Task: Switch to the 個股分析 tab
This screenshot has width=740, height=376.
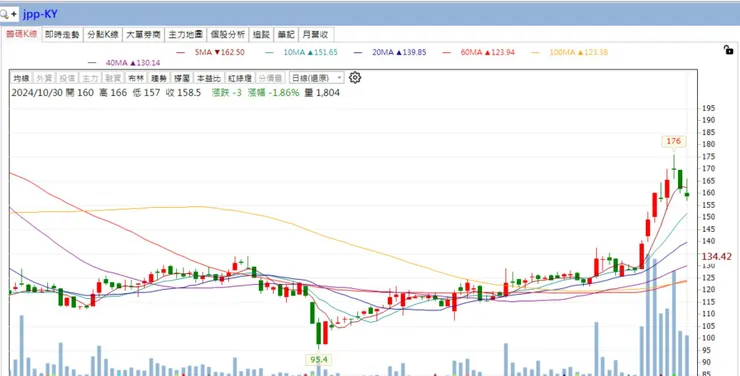Action: tap(227, 34)
